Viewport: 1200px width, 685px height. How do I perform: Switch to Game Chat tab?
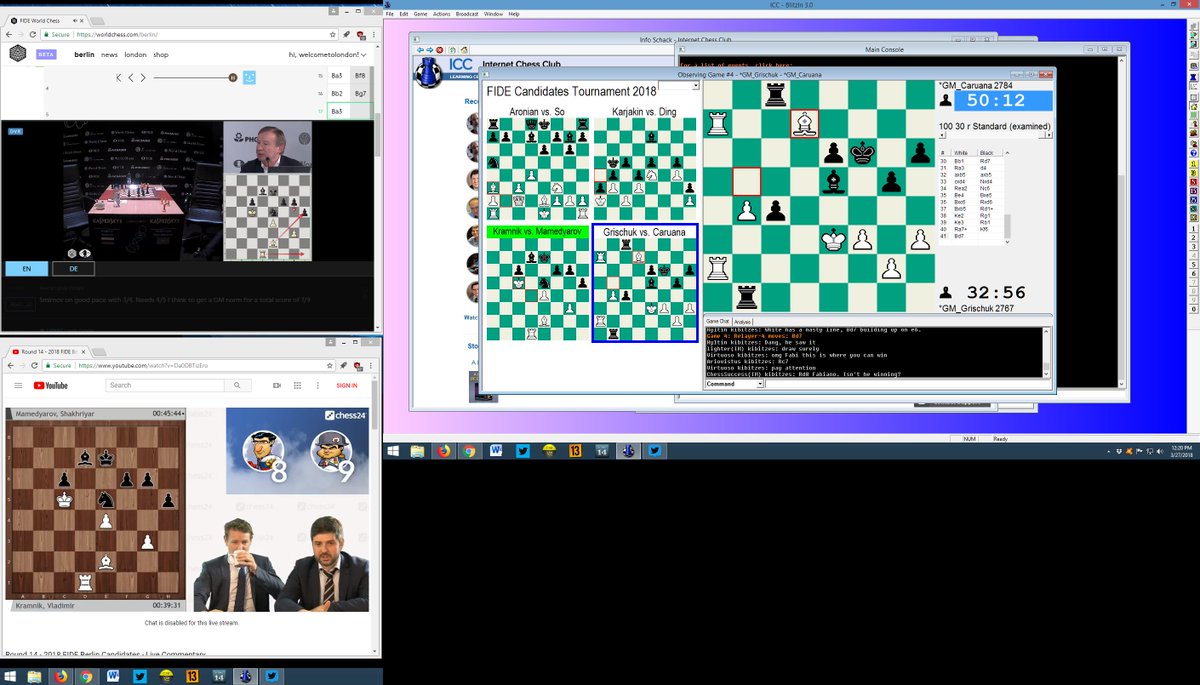718,321
